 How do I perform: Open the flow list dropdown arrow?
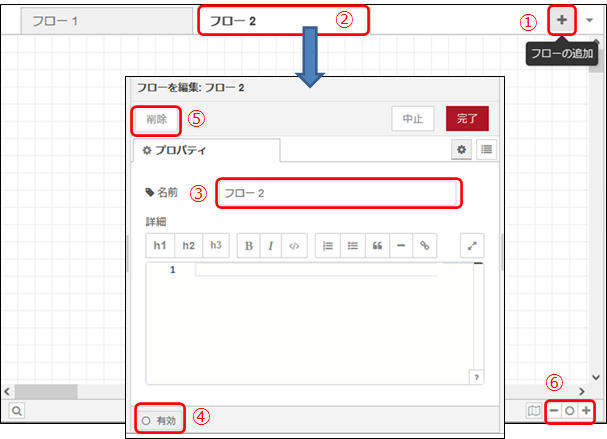[589, 21]
